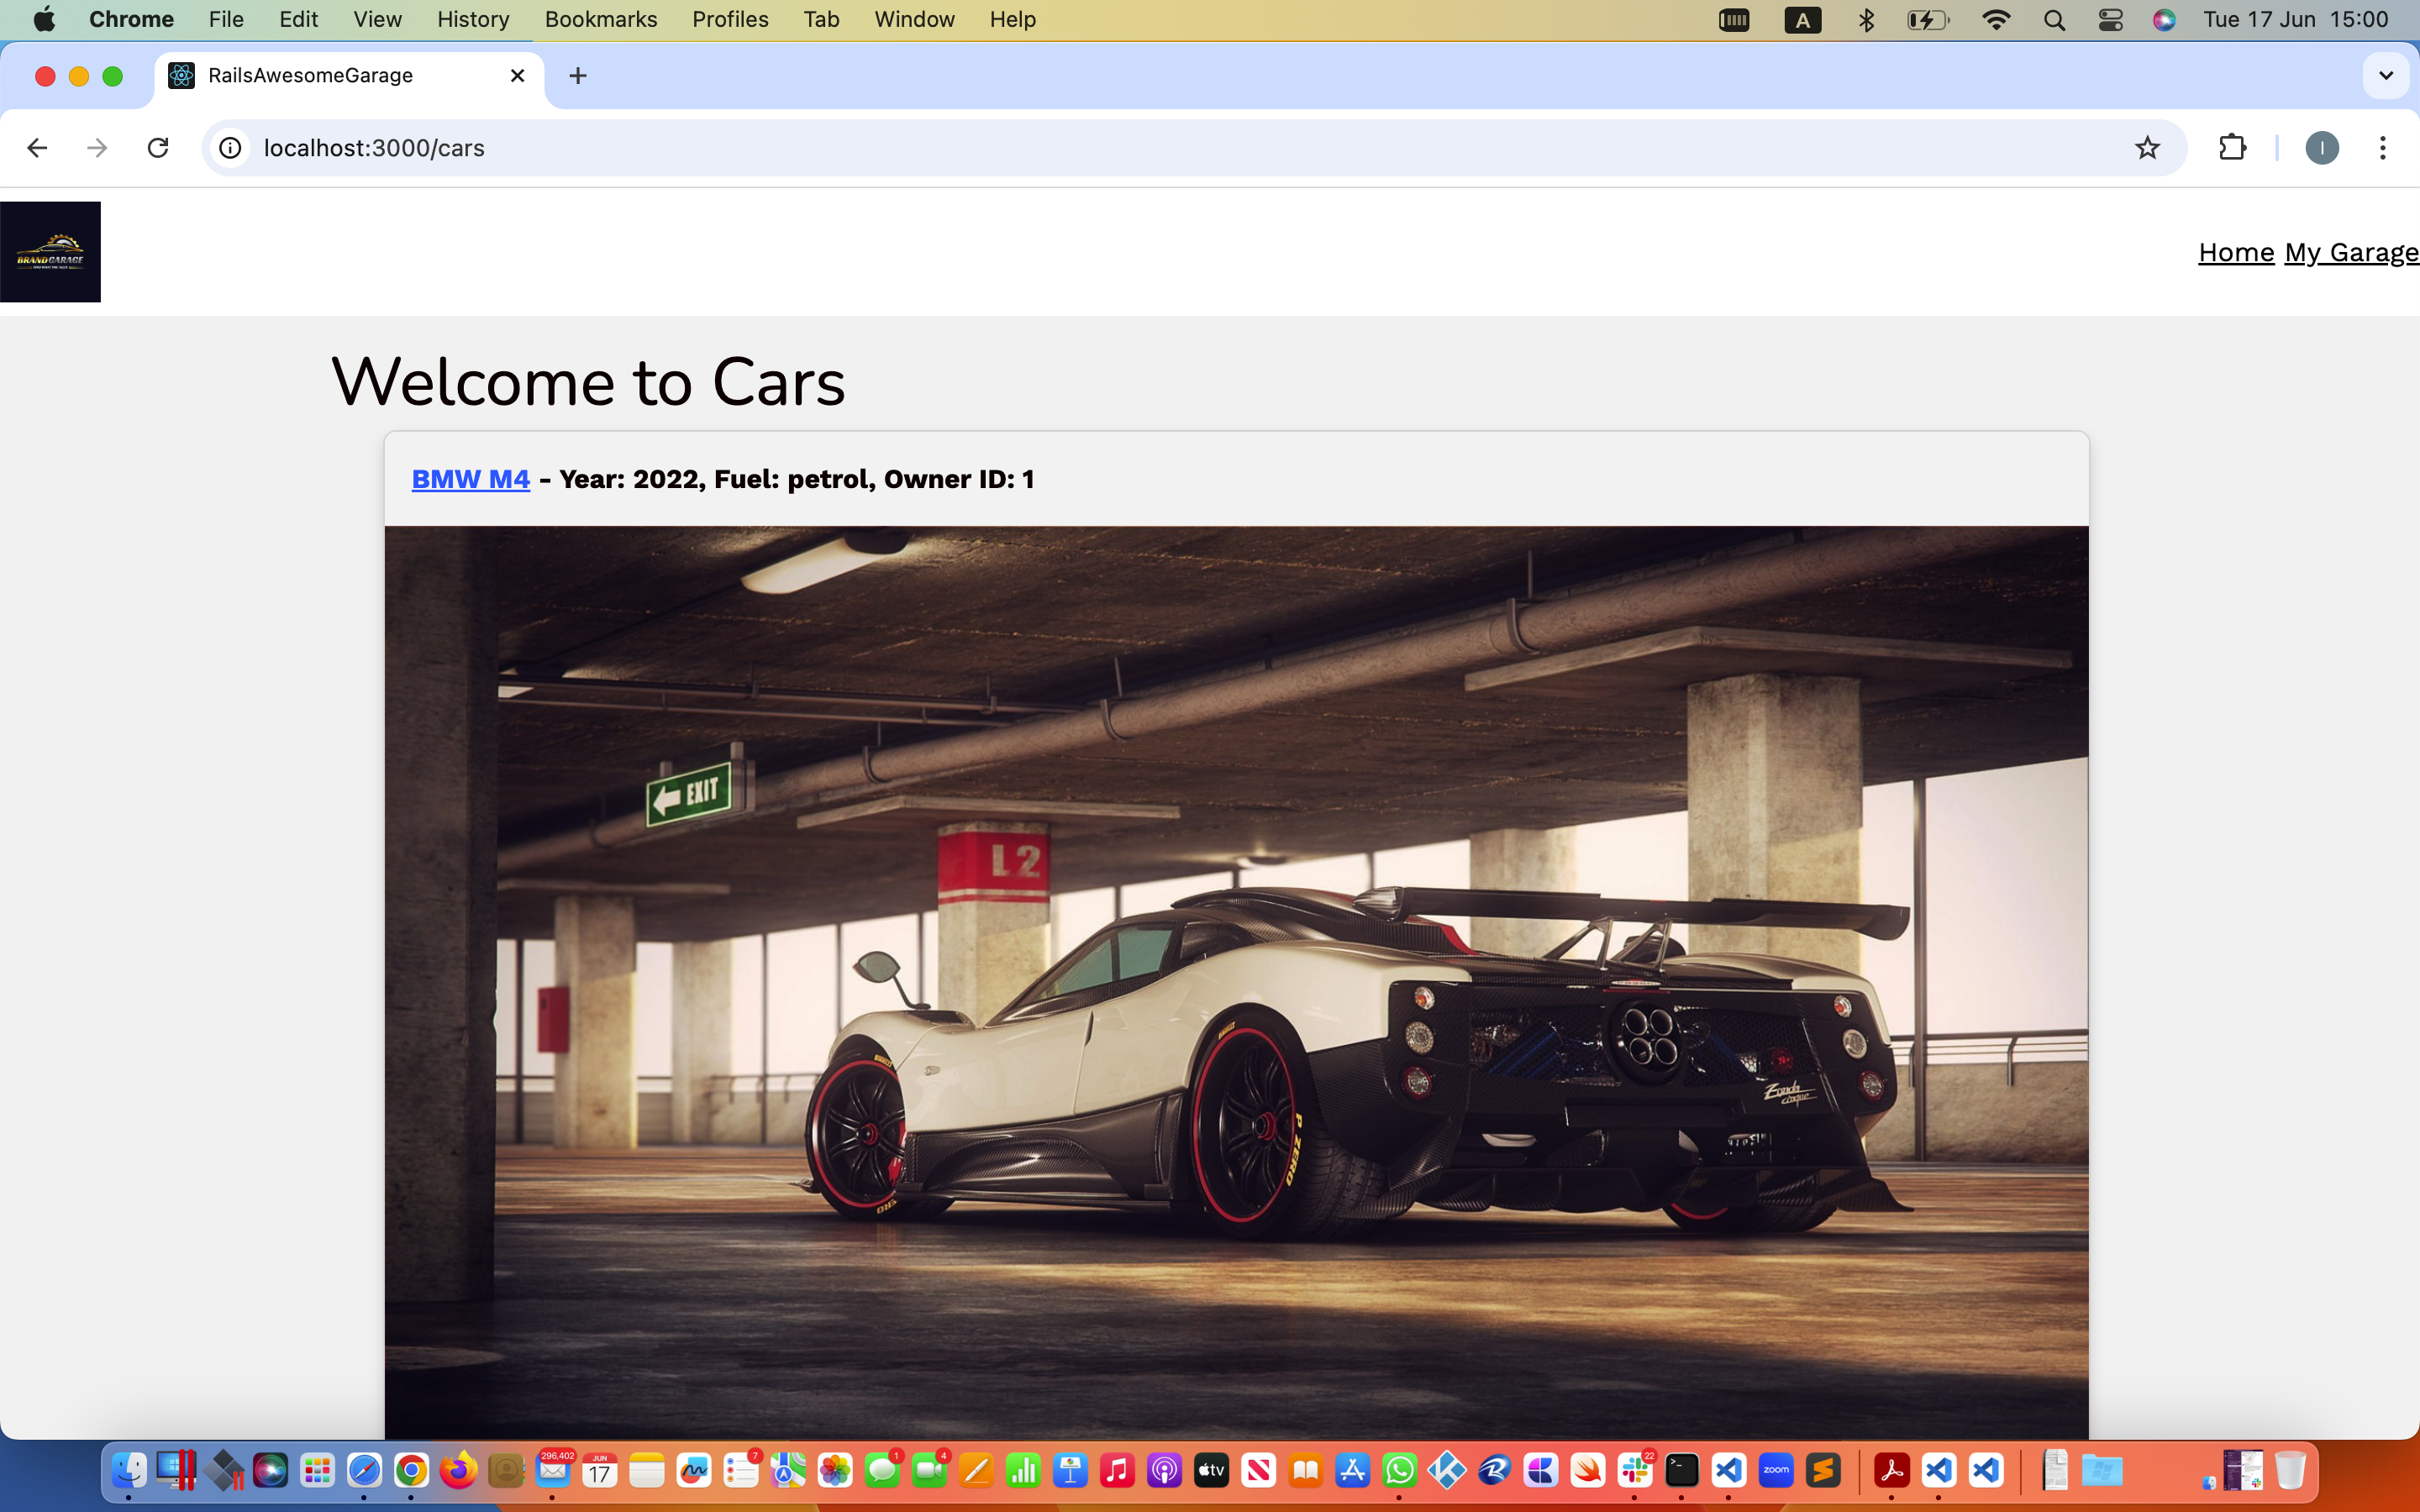Open Spotlight search in menu bar
The image size is (2420, 1512).
[2054, 20]
